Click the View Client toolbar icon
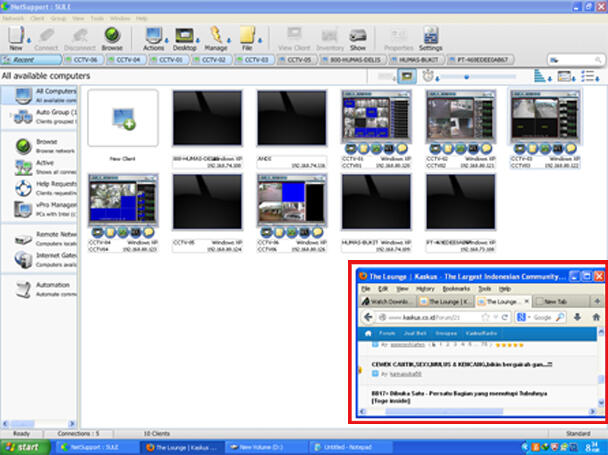This screenshot has height=455, width=608. coord(294,38)
